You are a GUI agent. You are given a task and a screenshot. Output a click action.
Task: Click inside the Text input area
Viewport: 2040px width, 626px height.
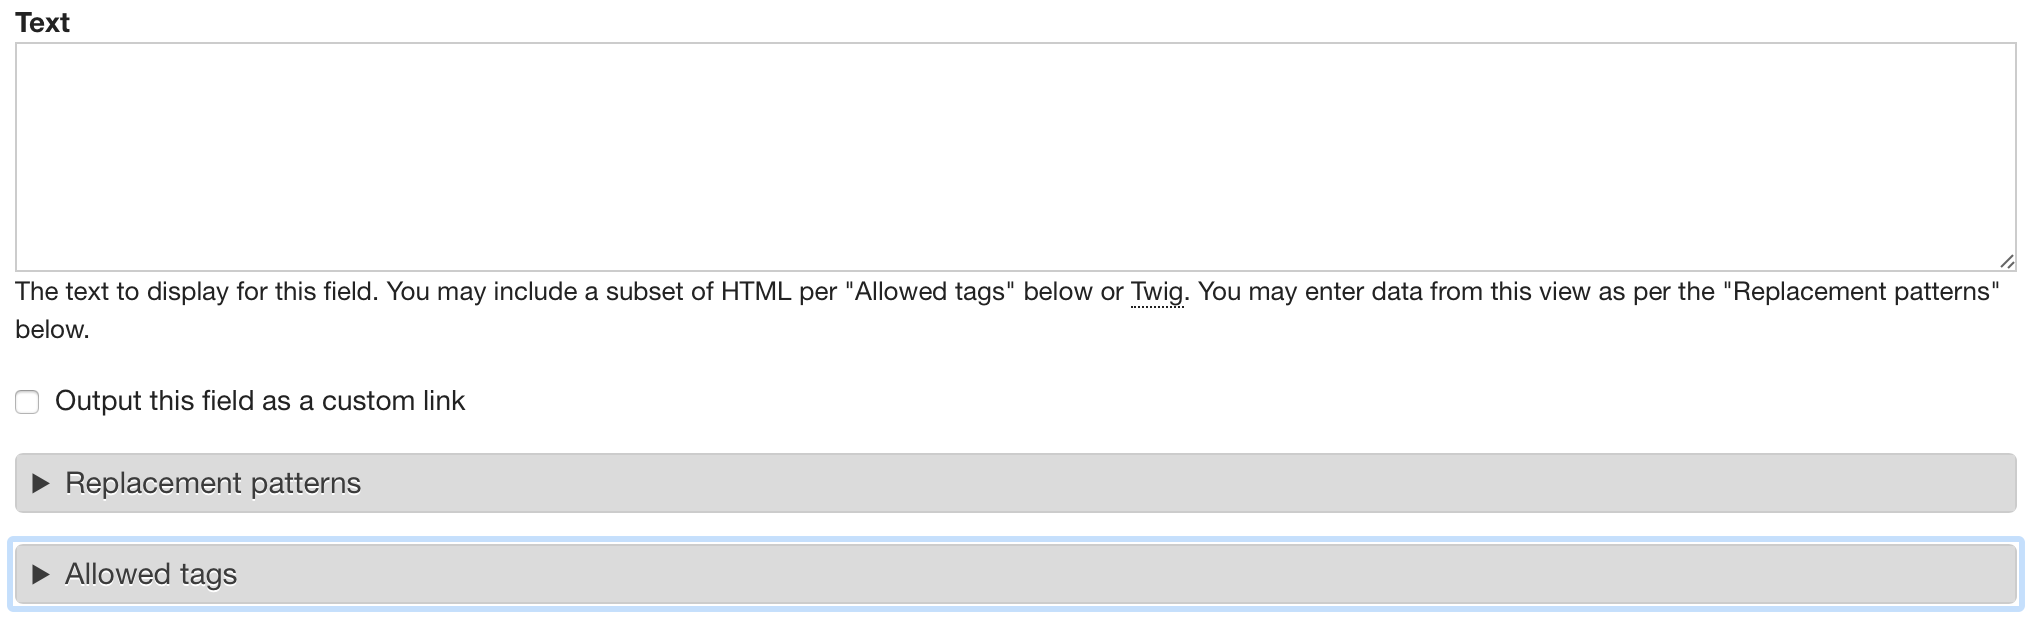tap(1018, 155)
